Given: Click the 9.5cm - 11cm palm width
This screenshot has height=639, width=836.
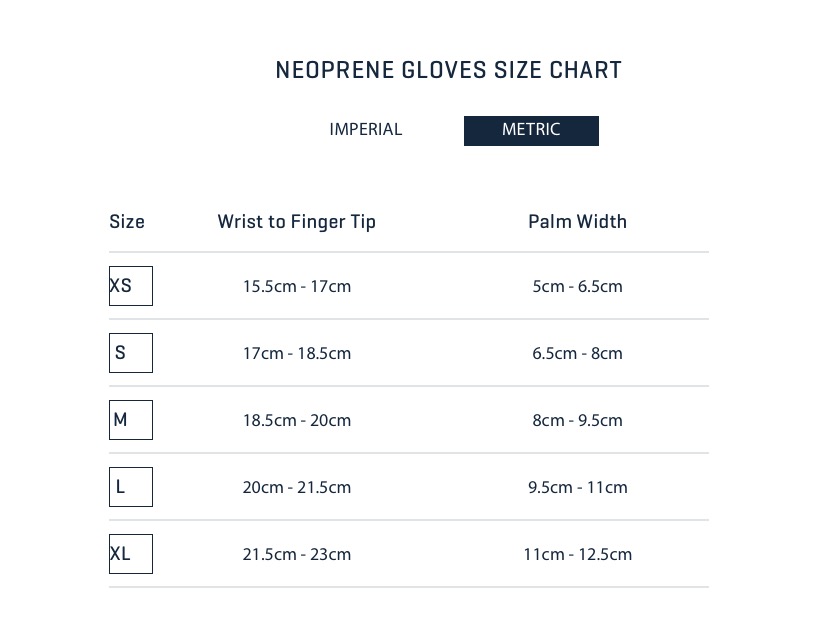Looking at the screenshot, I should (577, 488).
